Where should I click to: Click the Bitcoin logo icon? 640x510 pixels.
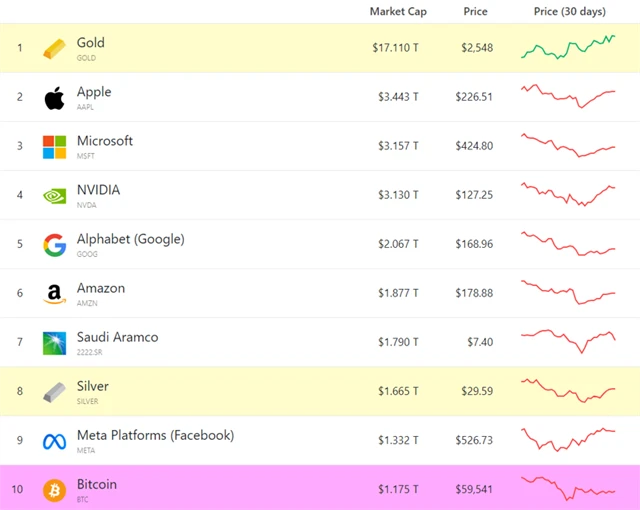click(x=54, y=490)
